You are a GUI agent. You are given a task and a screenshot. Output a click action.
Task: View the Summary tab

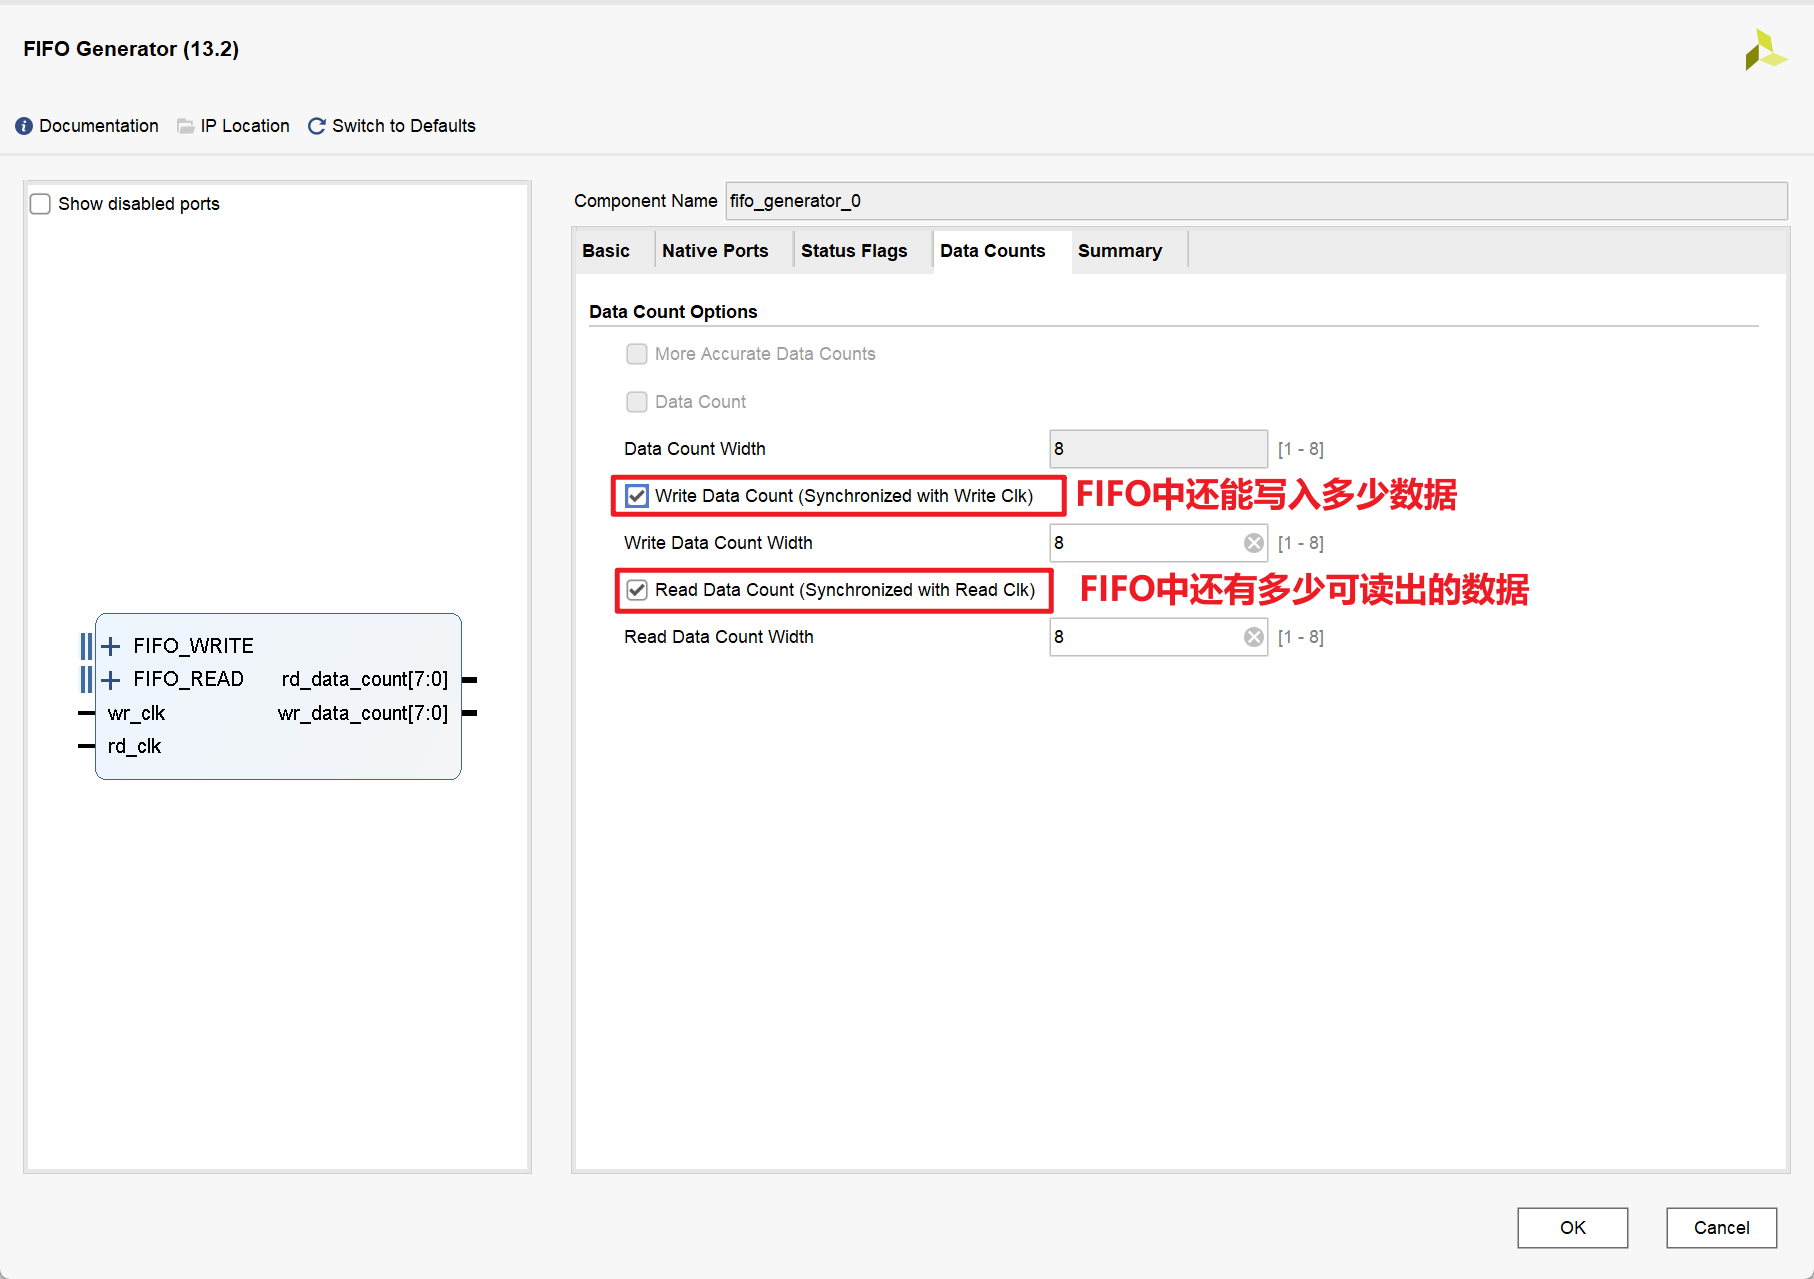coord(1120,251)
